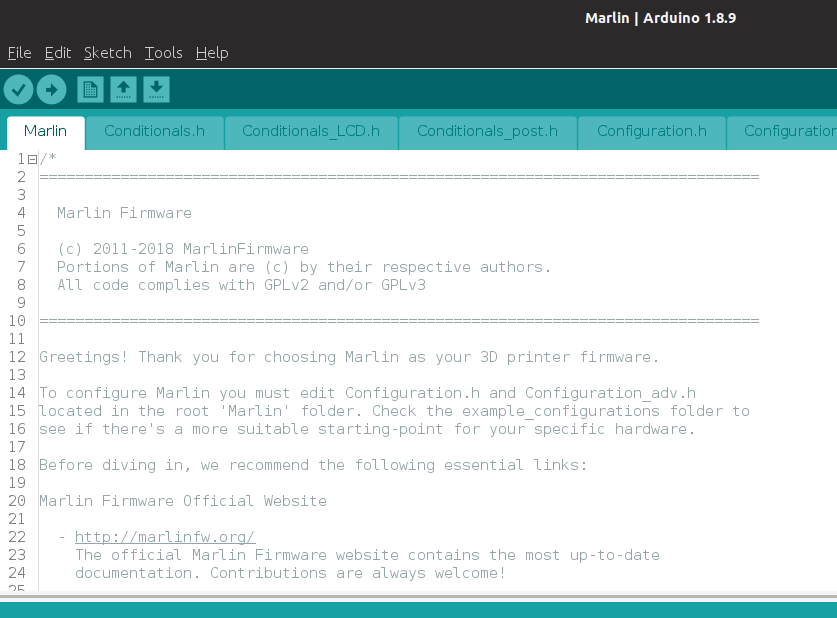
Task: Open the Help menu
Action: tap(212, 53)
